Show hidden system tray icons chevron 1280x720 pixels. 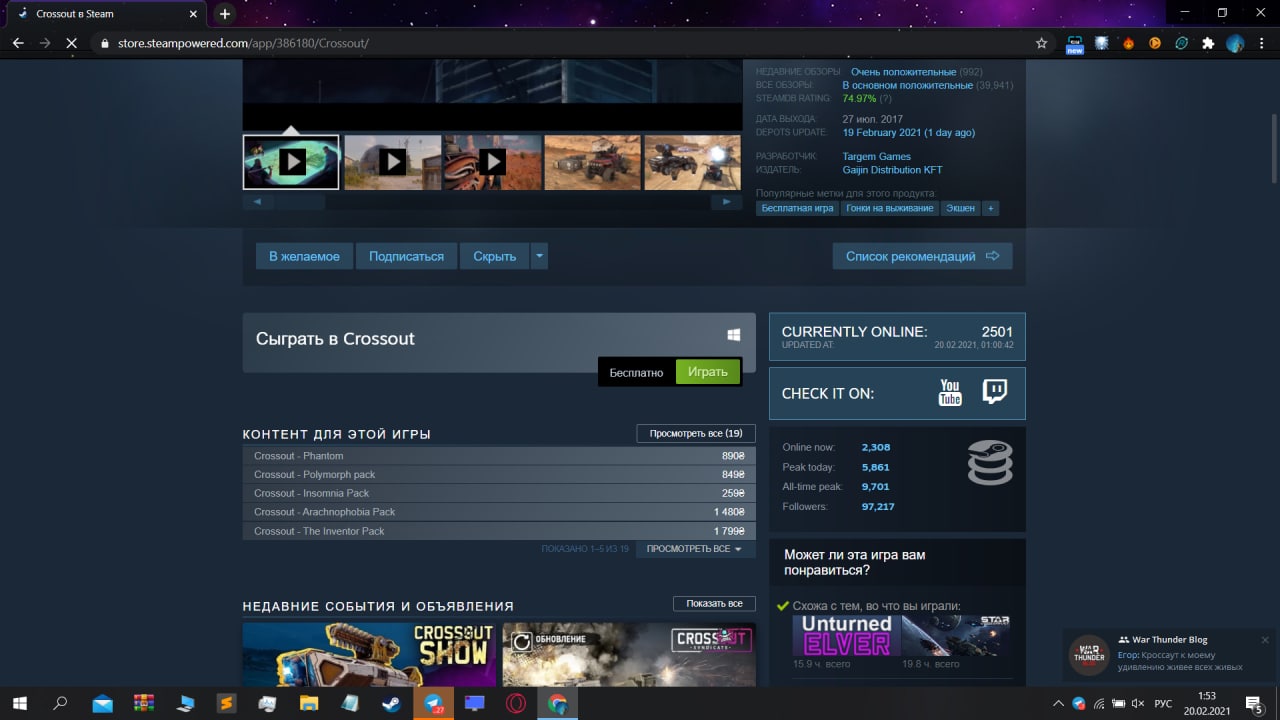point(1060,703)
